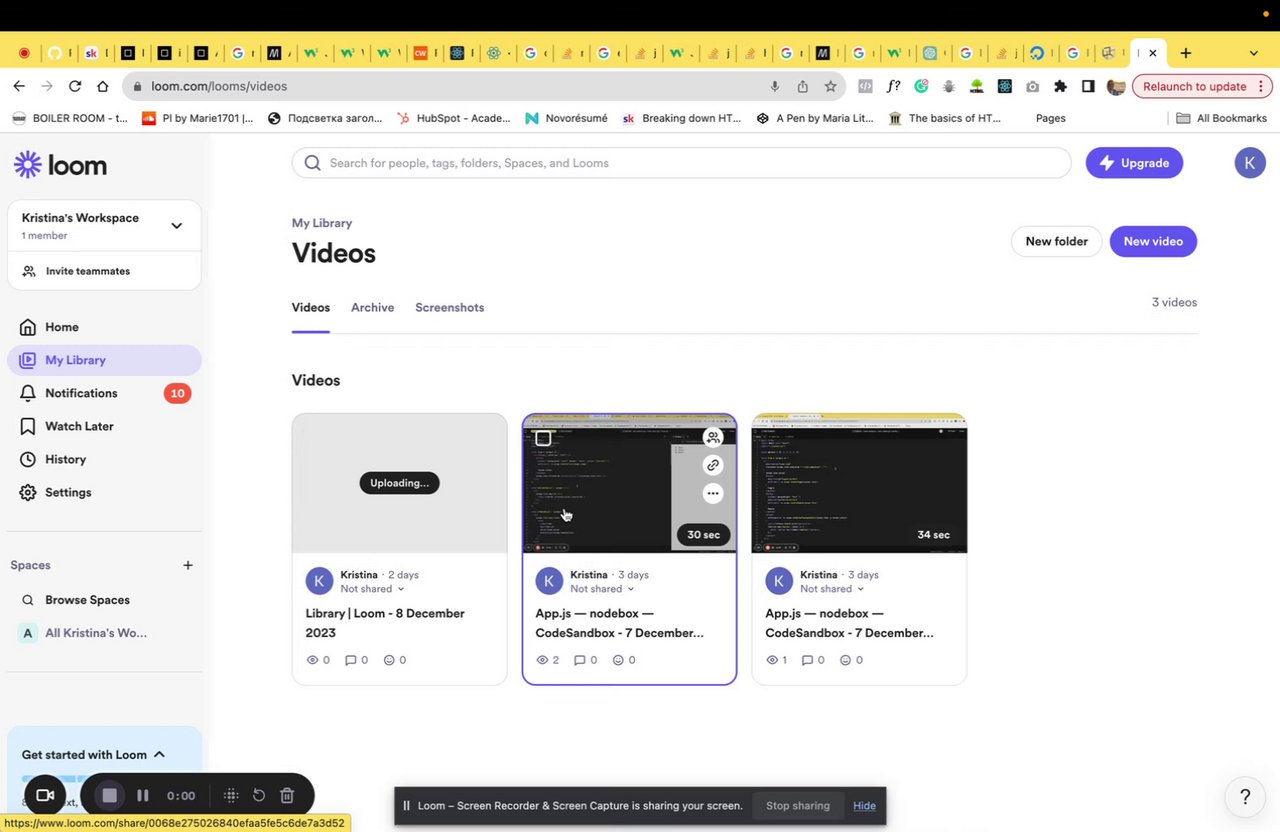Open Notifications in the sidebar
This screenshot has height=832, width=1280.
point(104,393)
